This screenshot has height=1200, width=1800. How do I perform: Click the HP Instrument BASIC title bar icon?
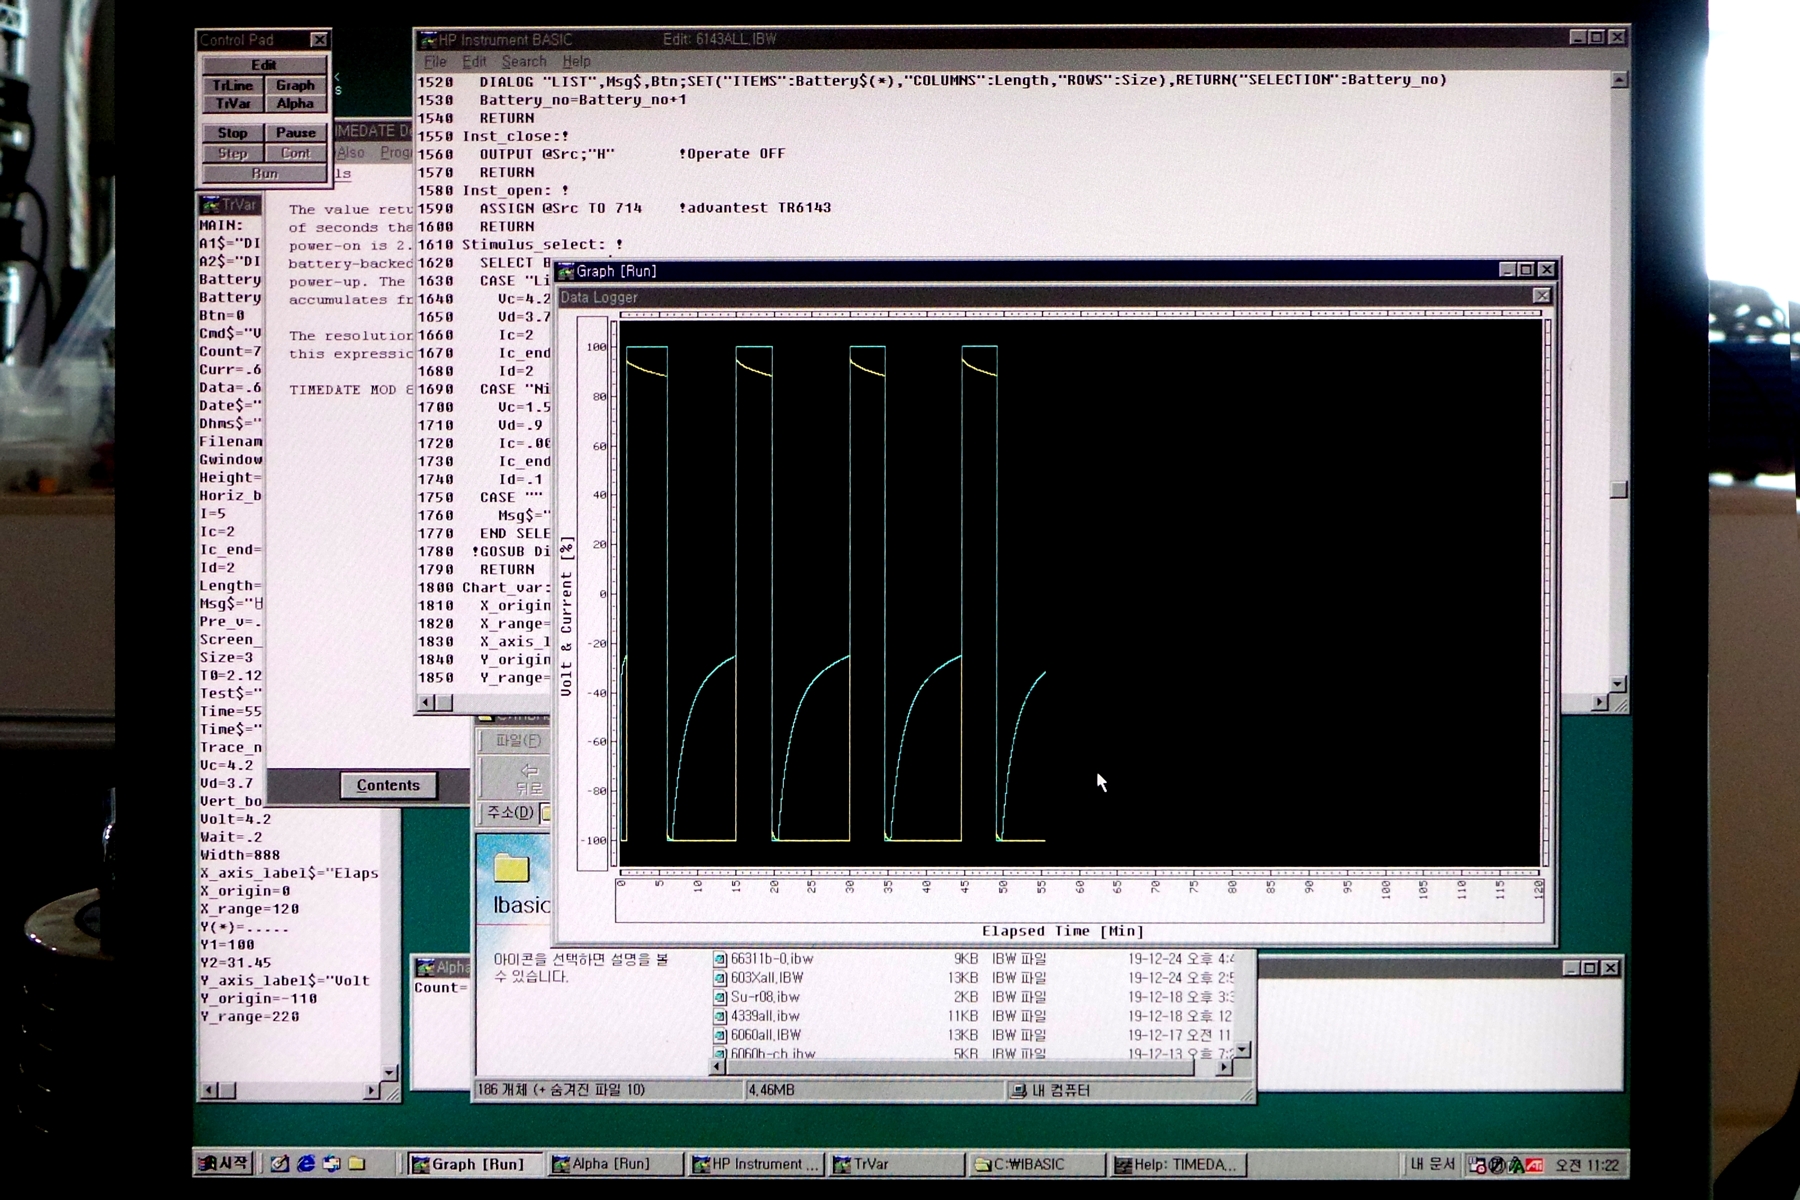coord(428,40)
